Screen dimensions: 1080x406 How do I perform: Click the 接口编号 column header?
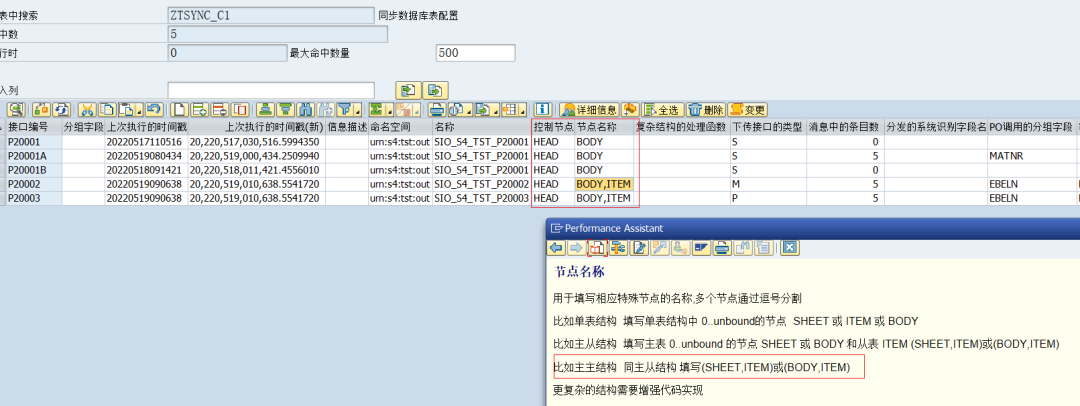tap(34, 127)
